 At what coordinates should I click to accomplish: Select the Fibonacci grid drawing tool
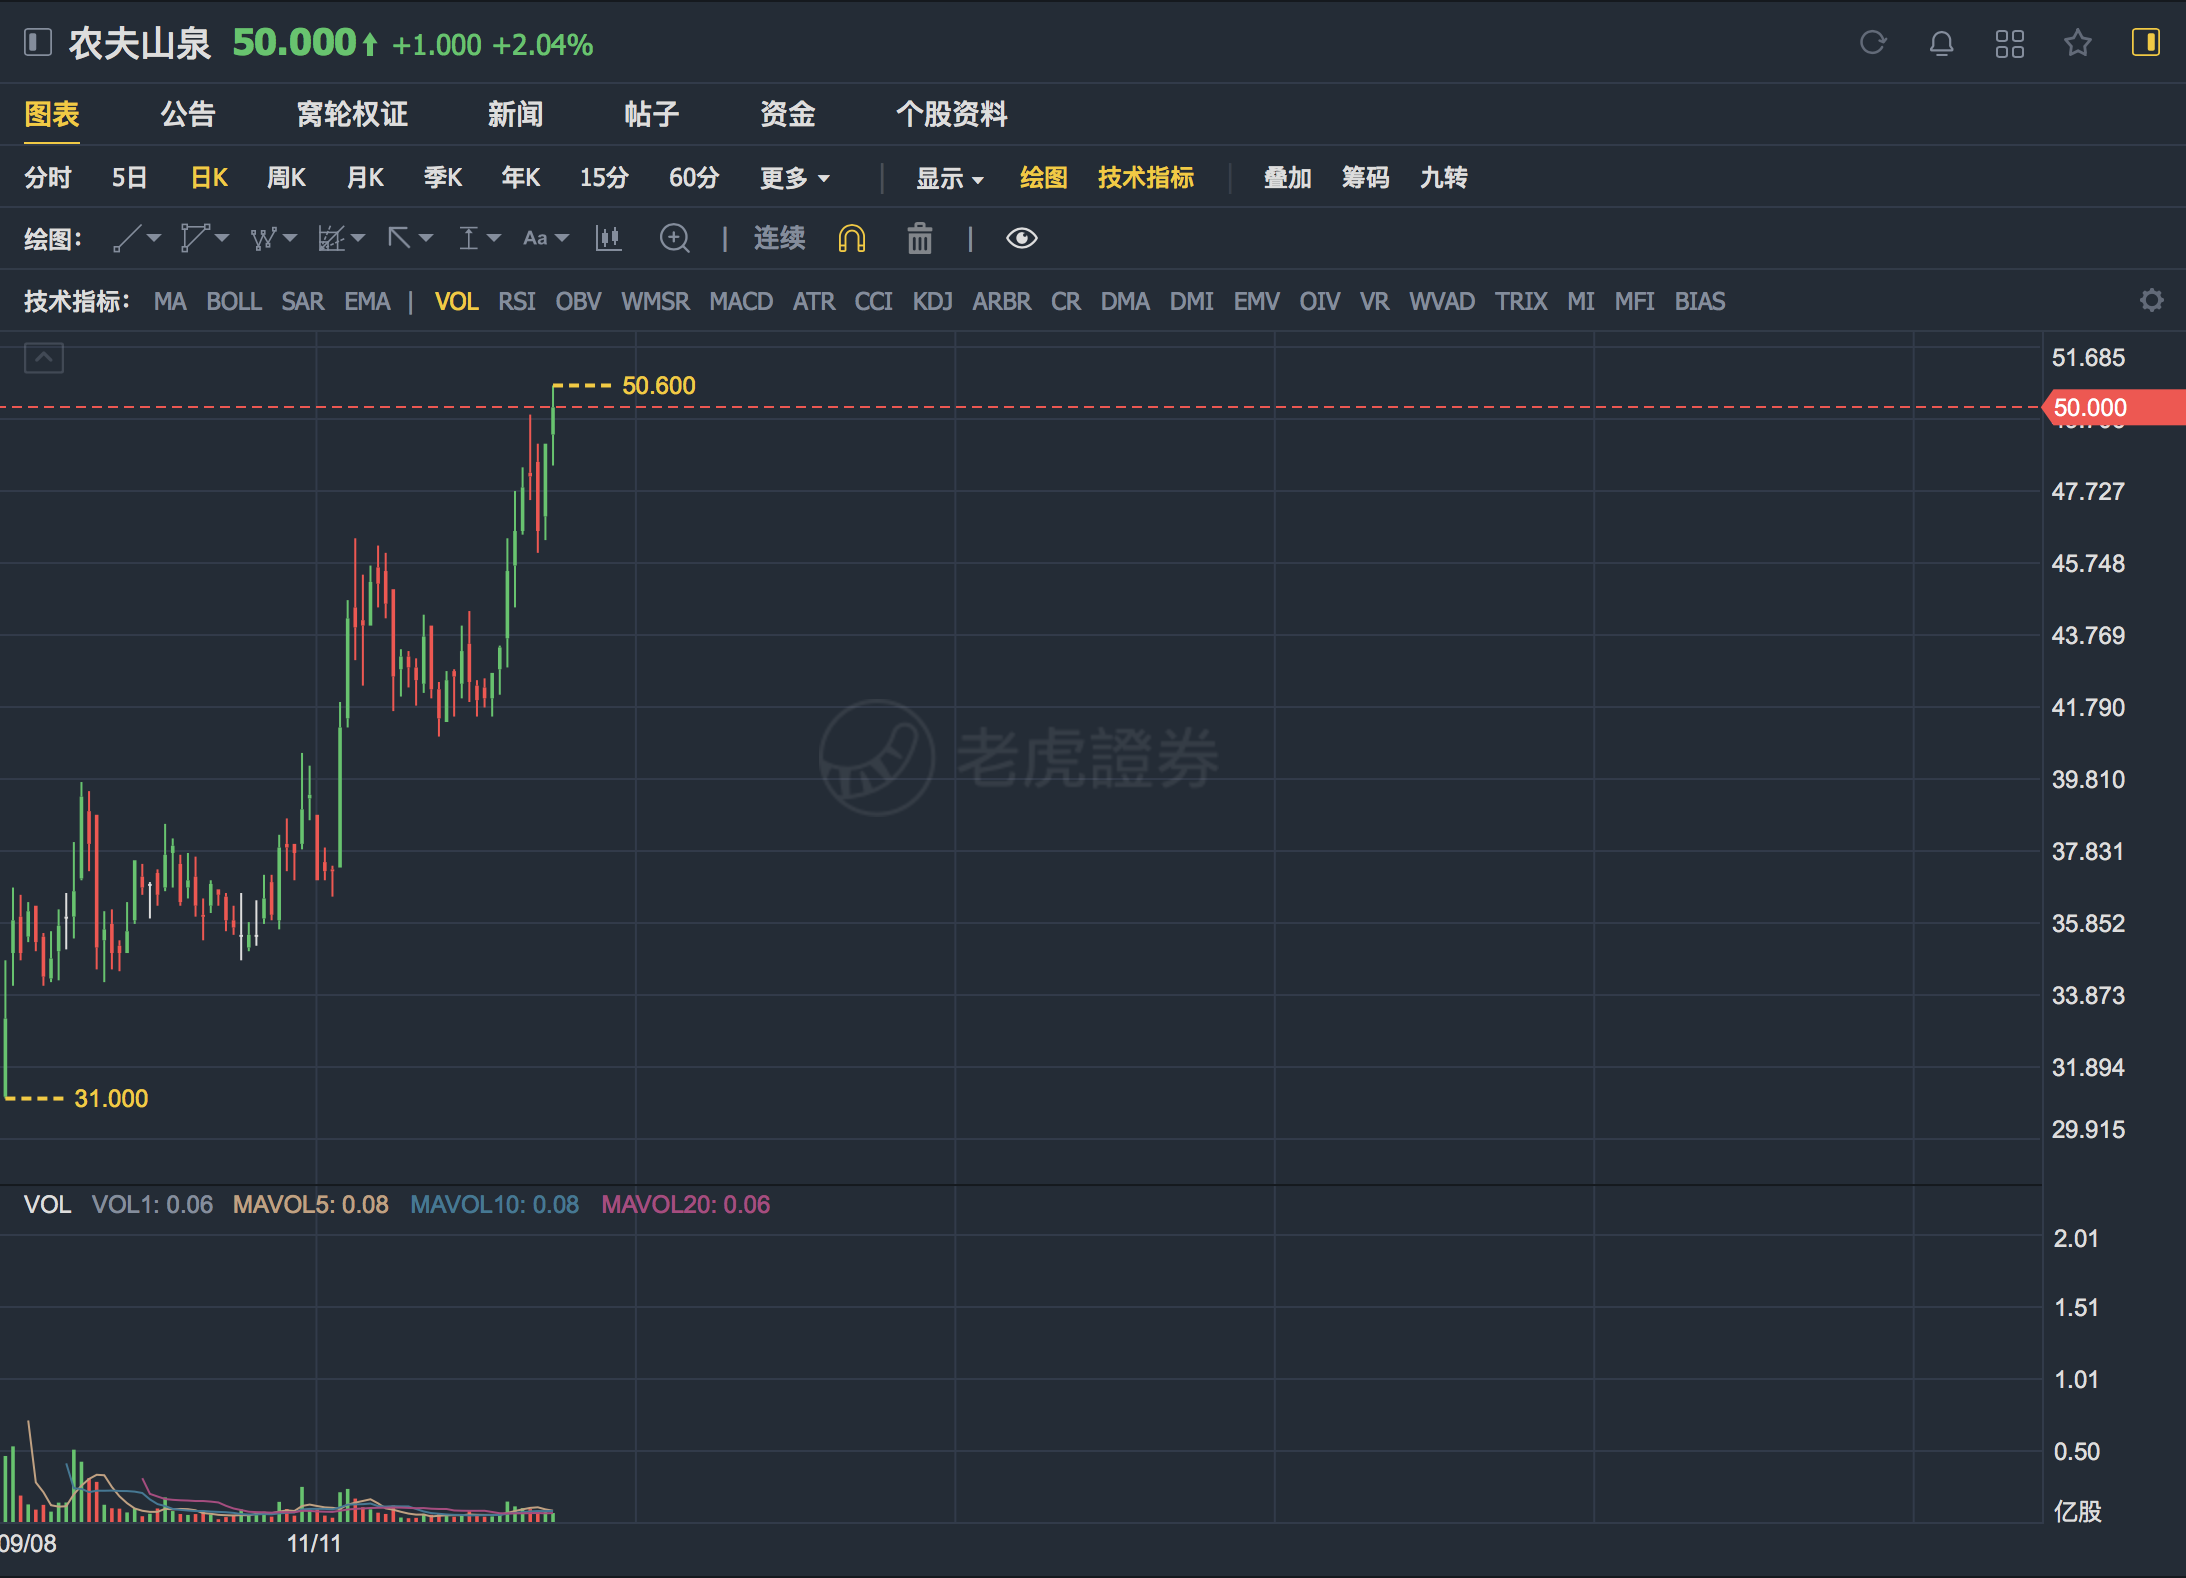point(331,238)
